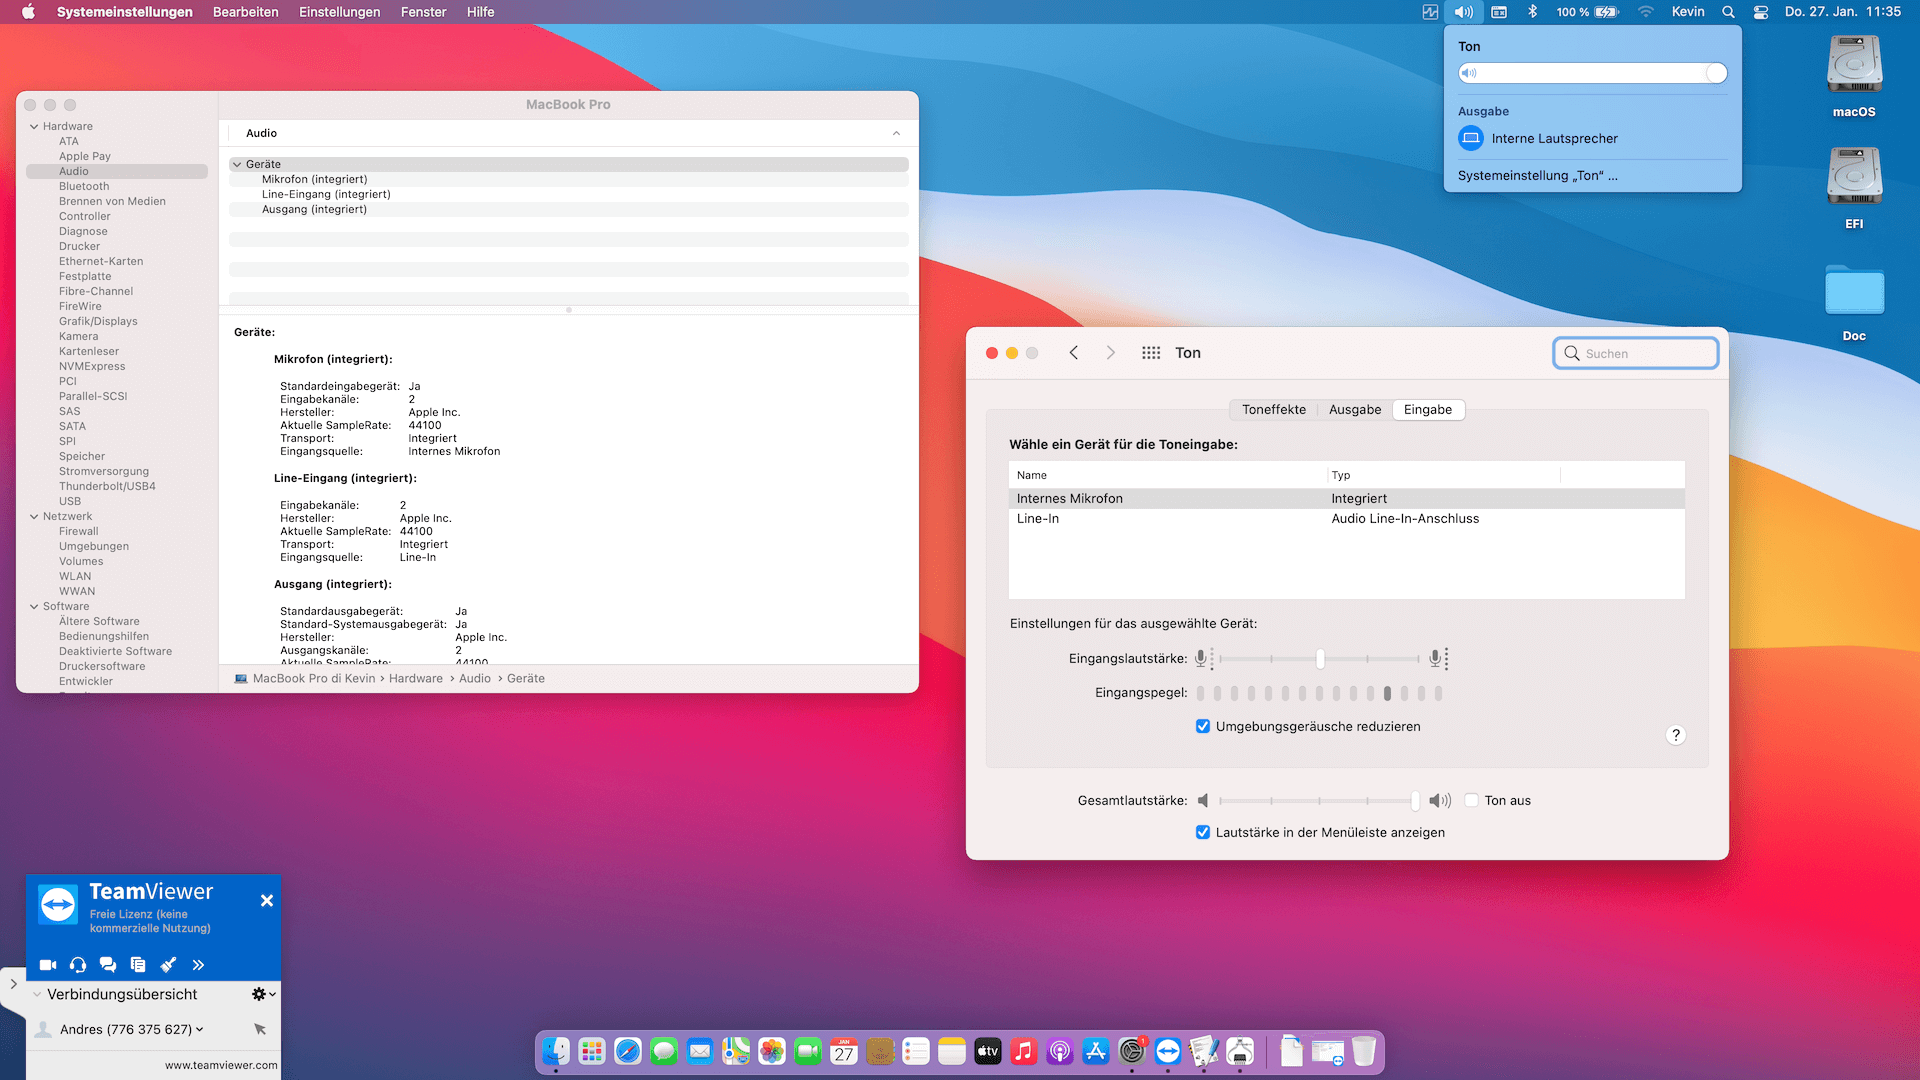Toggle Lautstärke in der Menüleiste anzeigen
This screenshot has height=1080, width=1920.
click(1203, 833)
